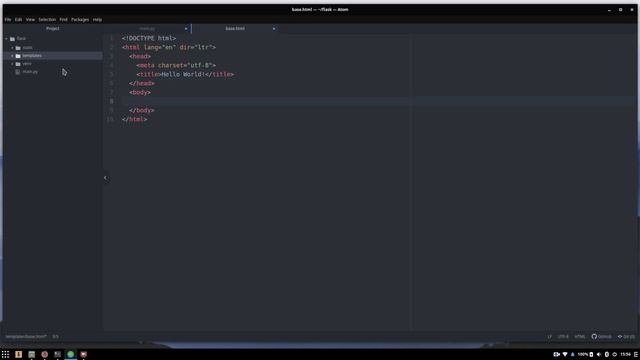Click the 15:56 clock
640x360 pixels.
tap(625, 354)
